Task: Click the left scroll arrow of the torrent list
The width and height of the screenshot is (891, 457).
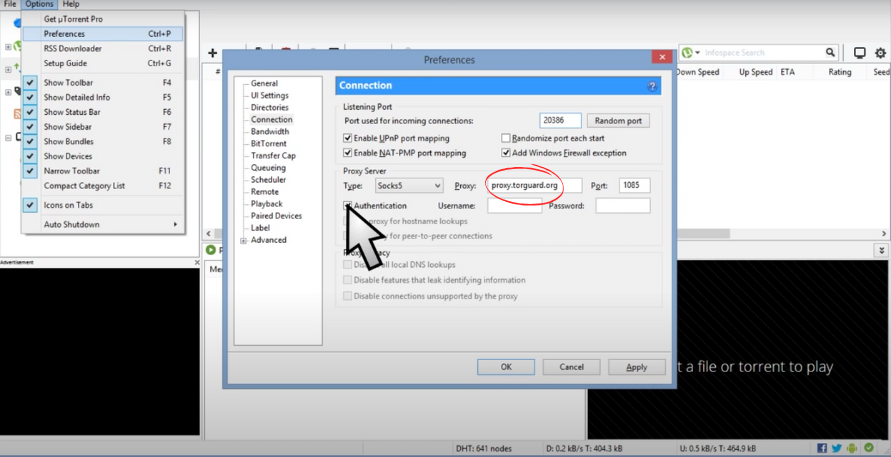Action: point(209,234)
